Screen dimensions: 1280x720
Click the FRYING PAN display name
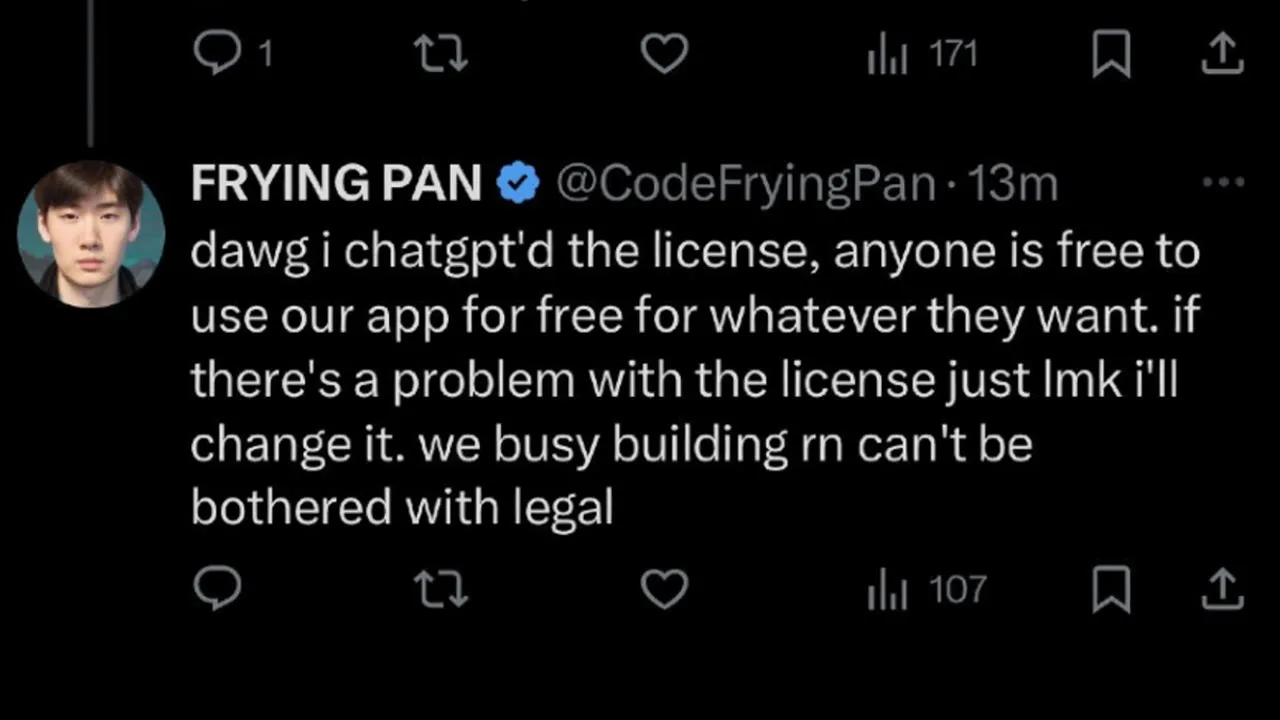(336, 184)
